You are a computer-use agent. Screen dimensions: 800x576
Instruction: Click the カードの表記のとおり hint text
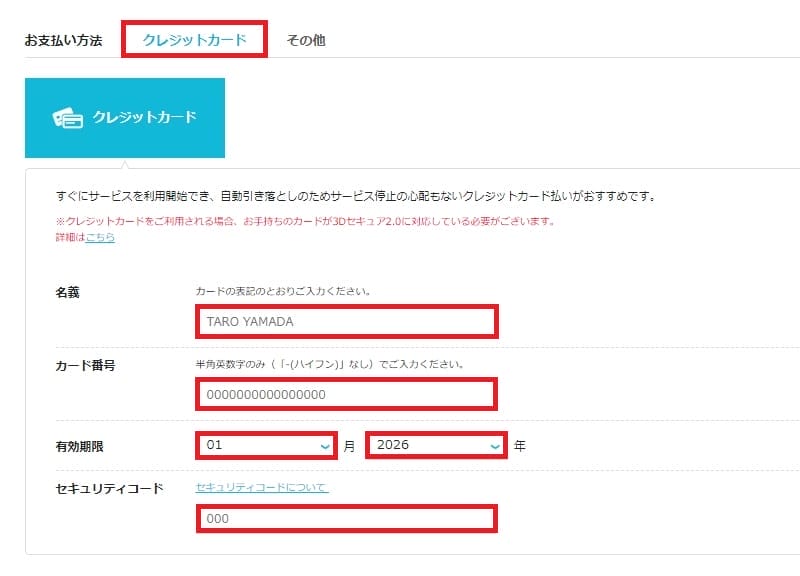click(283, 293)
